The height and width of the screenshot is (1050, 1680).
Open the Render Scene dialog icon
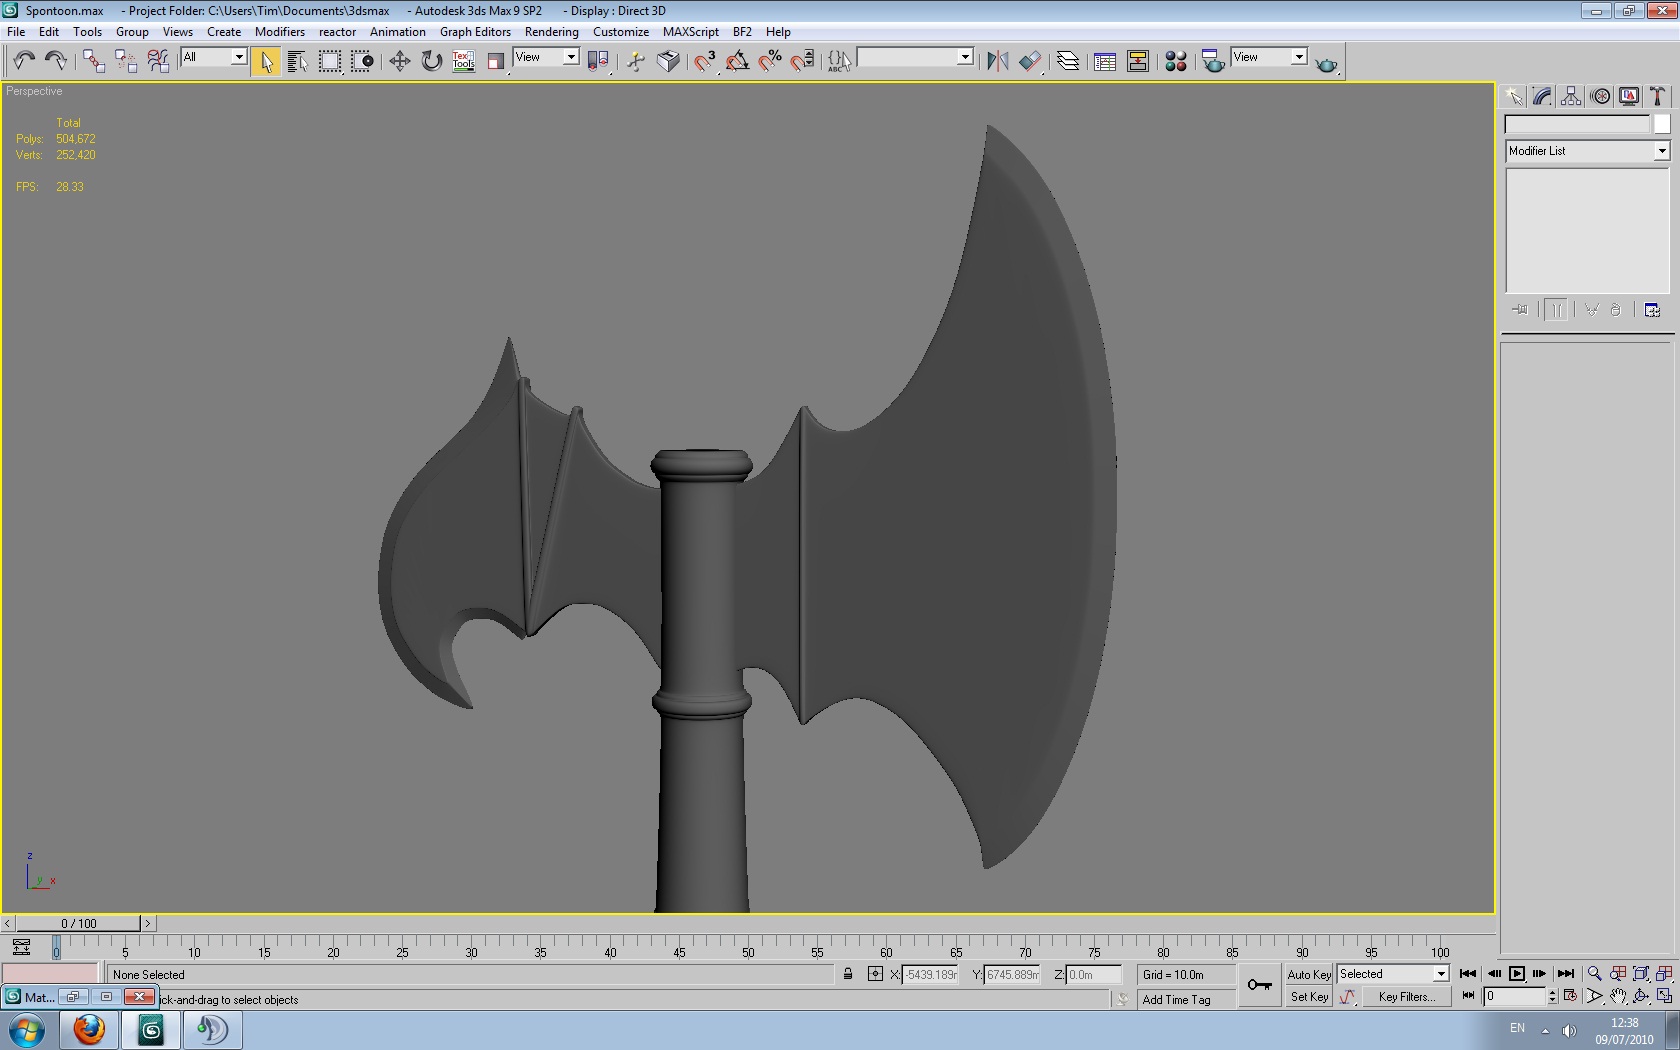coord(1213,62)
